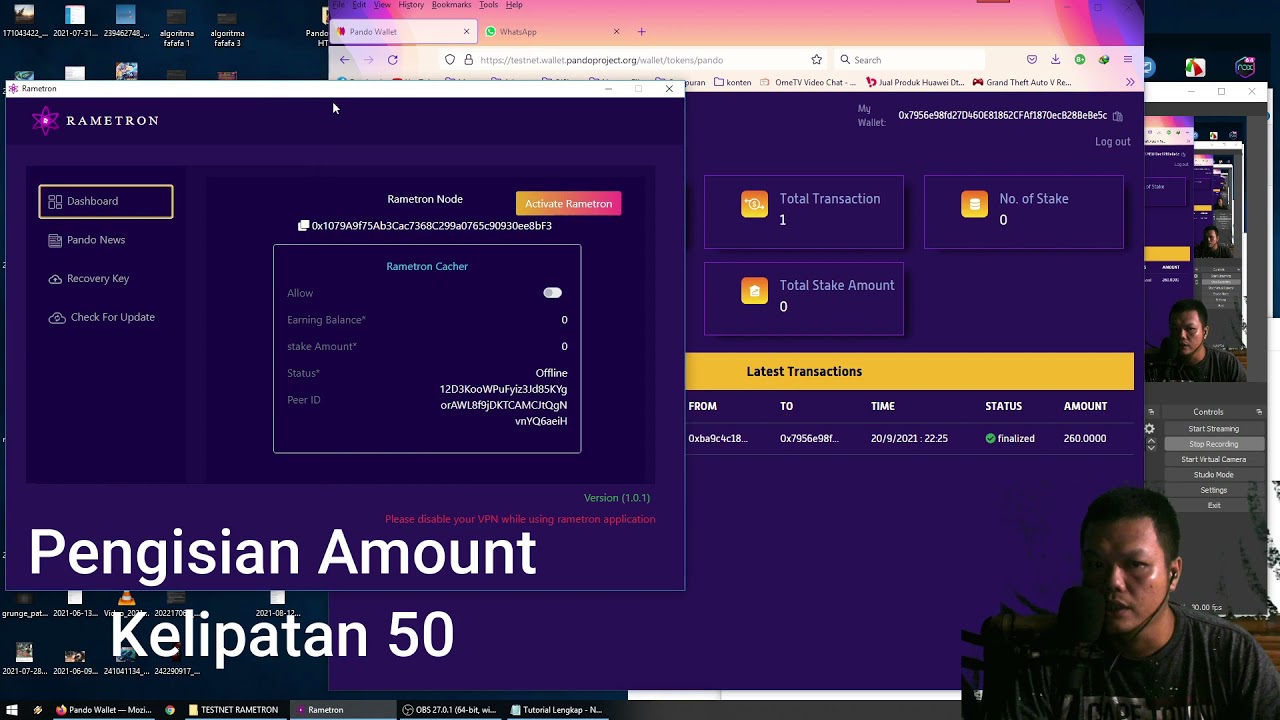1280x720 pixels.
Task: Click the Pando News newspaper icon
Action: [x=55, y=240]
